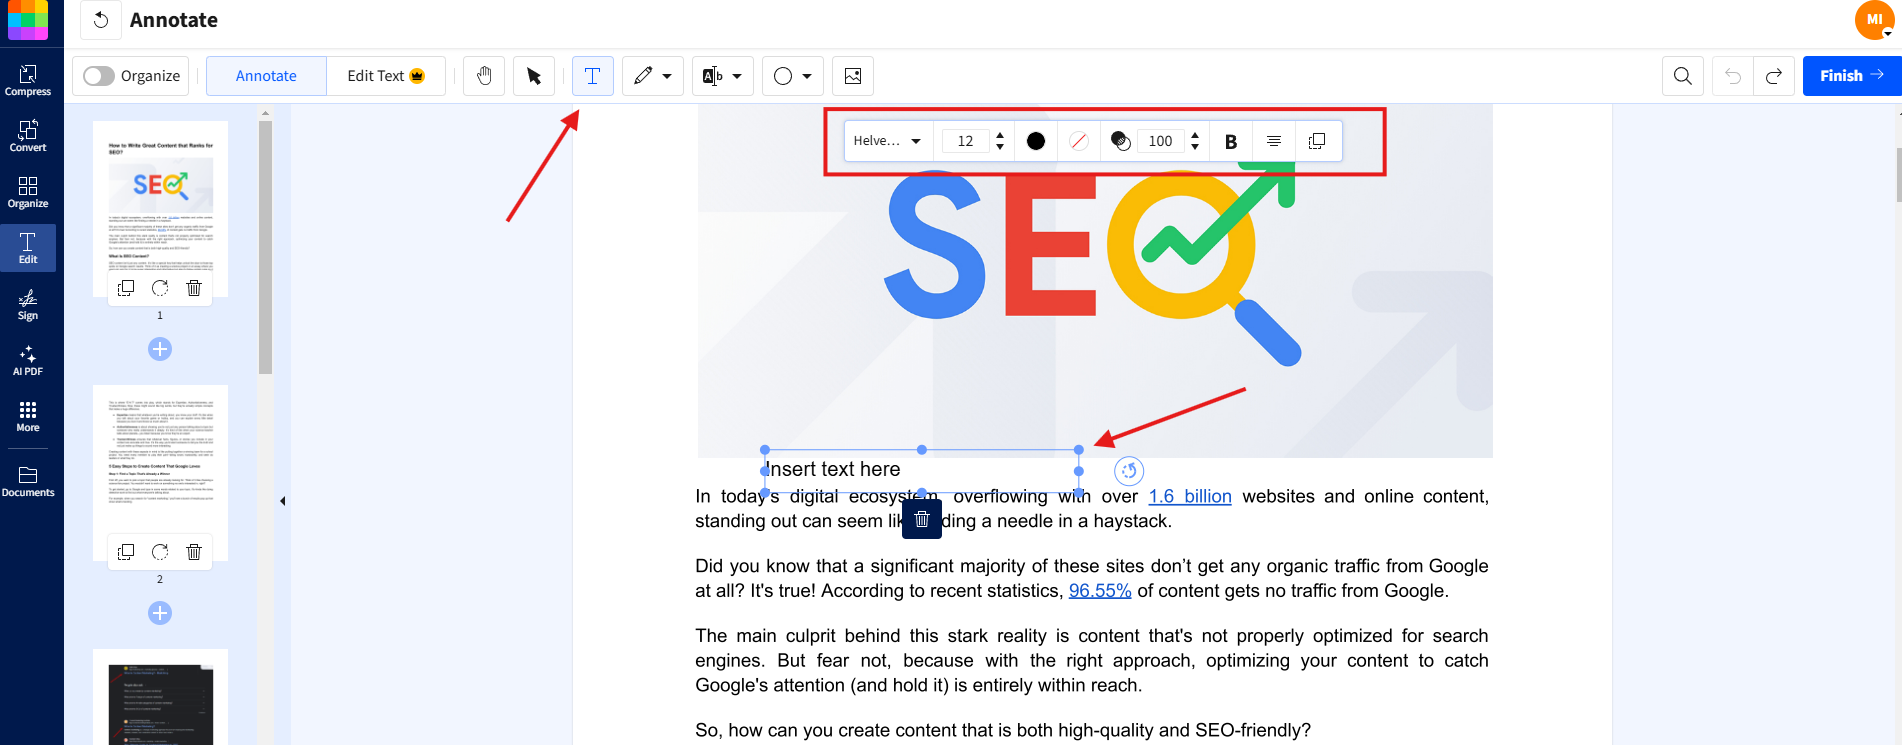The image size is (1902, 745).
Task: Duplicate text box from the format bar
Action: [x=1317, y=141]
